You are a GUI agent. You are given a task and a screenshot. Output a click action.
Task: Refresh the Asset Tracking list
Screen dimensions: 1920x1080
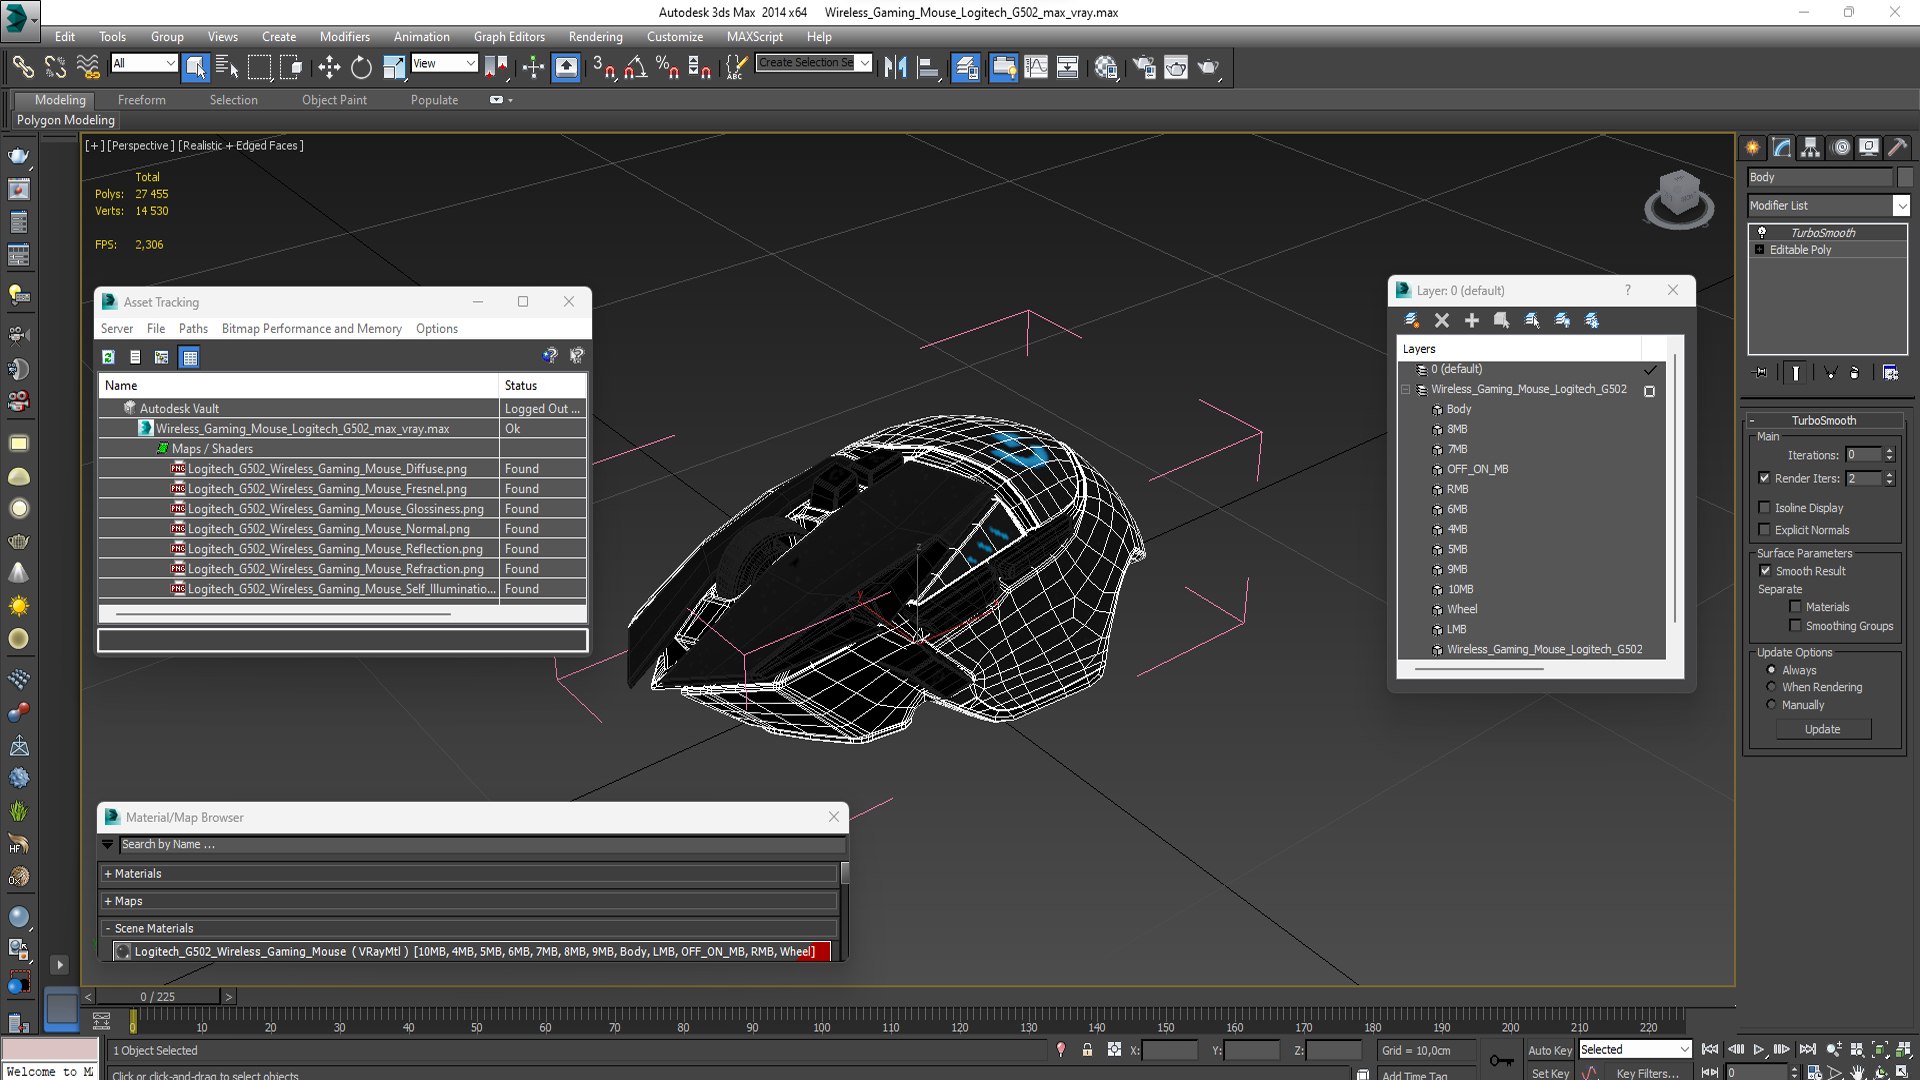point(108,357)
